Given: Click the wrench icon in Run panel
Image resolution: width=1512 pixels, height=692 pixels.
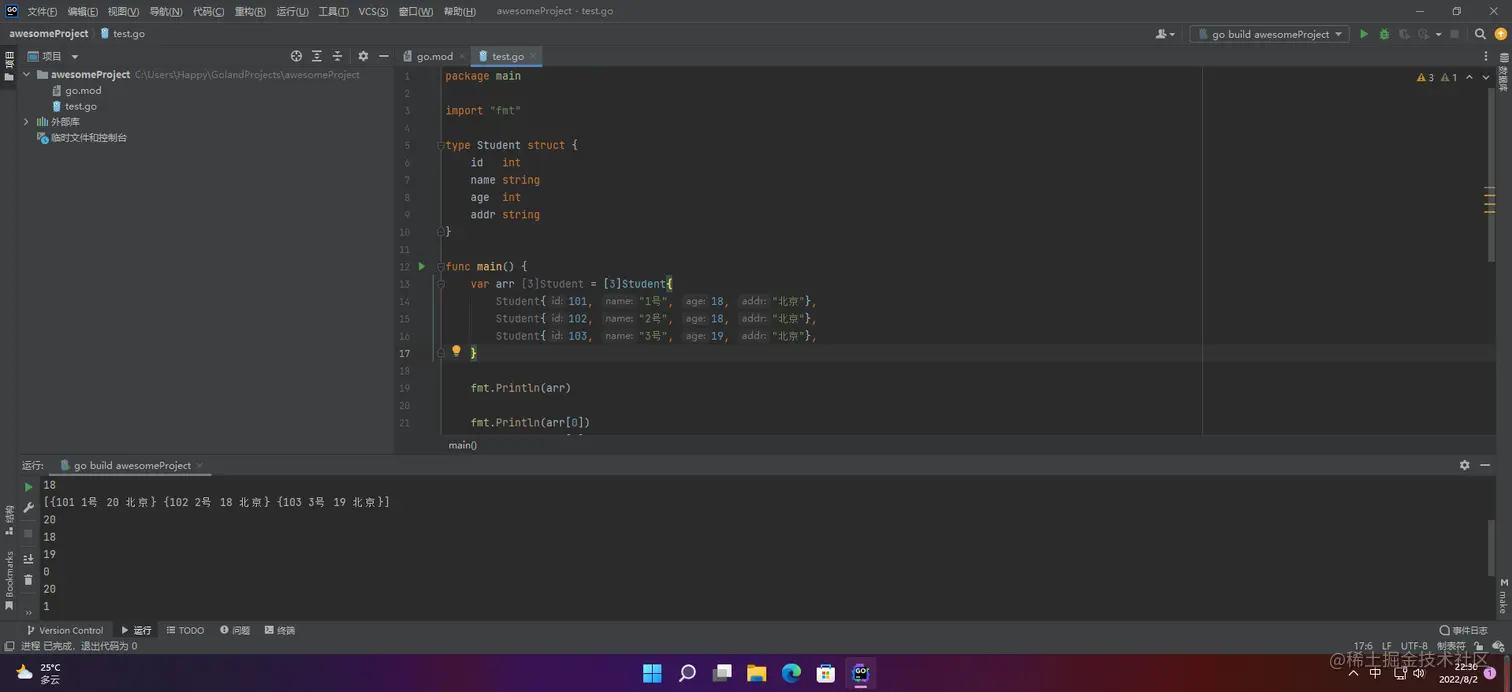Looking at the screenshot, I should coord(28,508).
